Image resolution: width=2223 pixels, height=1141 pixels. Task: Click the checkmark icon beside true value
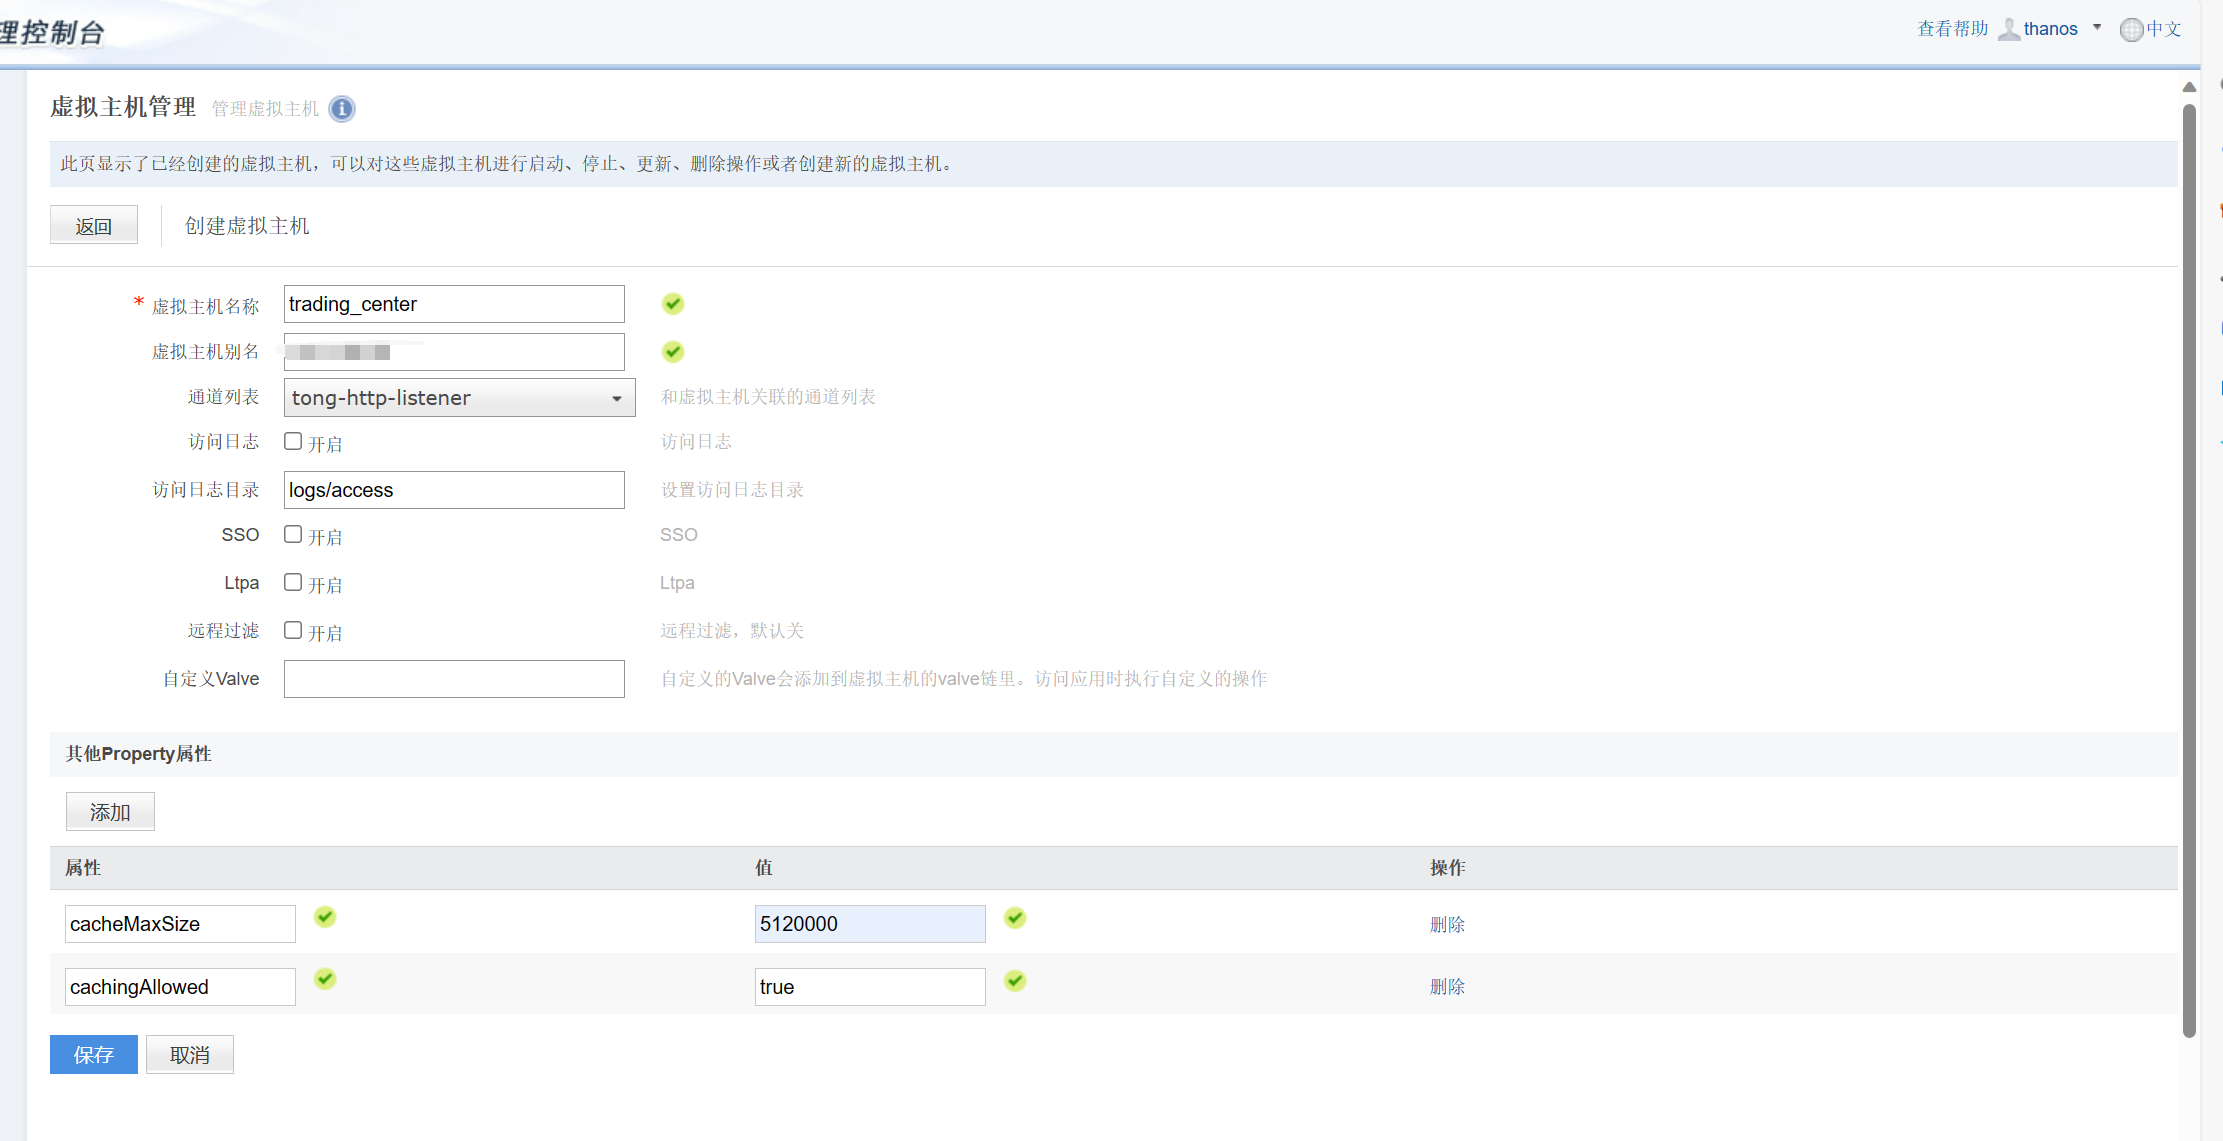pos(1015,981)
